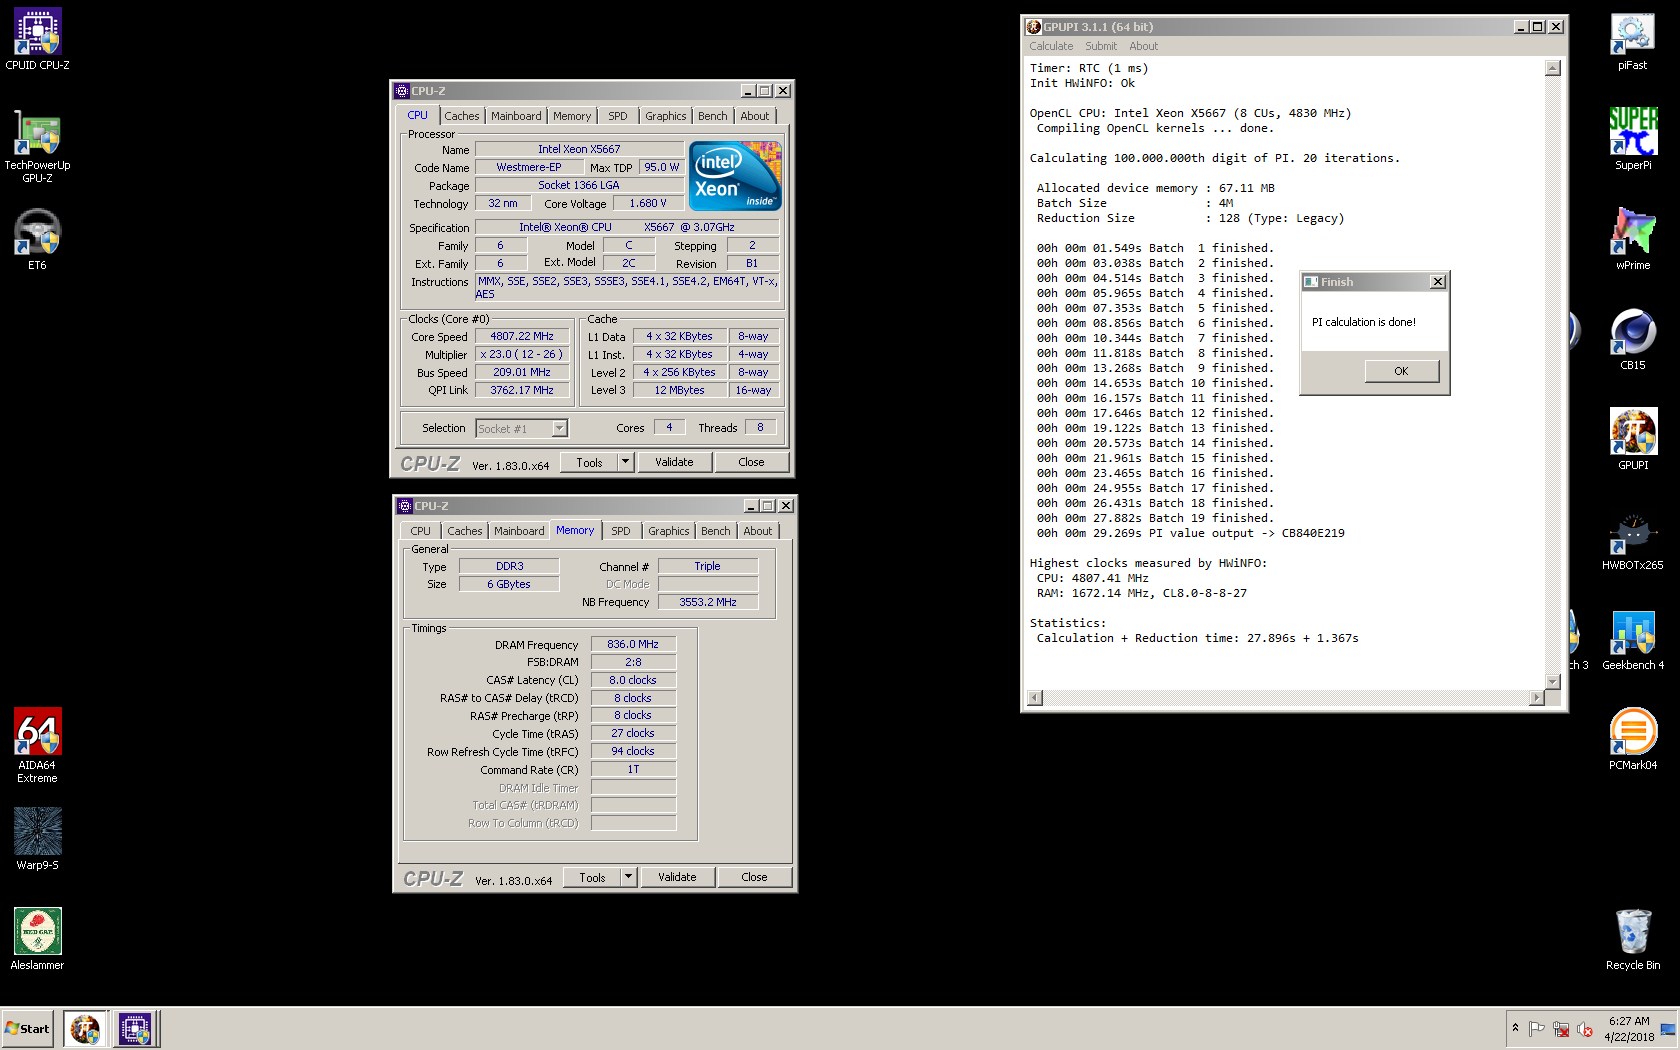Open the TechPowerUp GPU-Z desktop icon

coord(37,146)
